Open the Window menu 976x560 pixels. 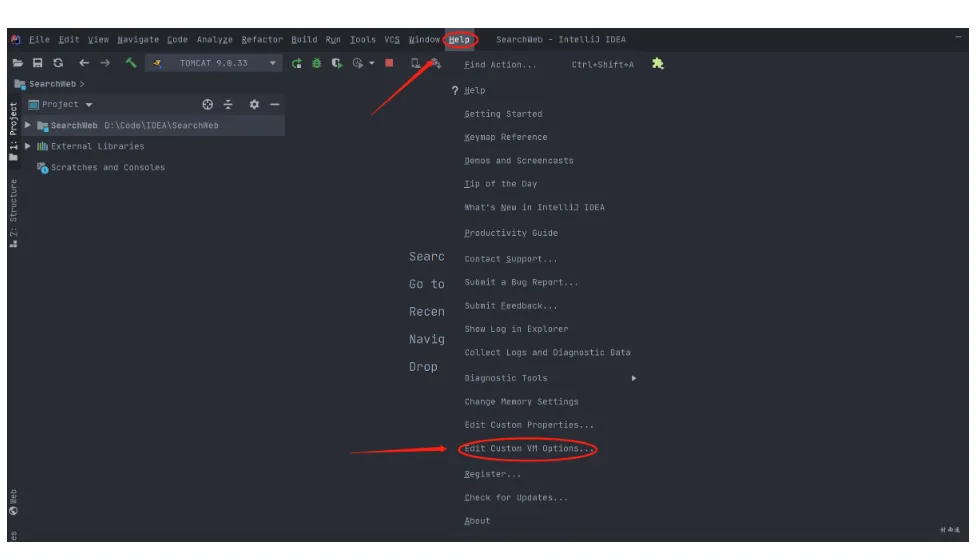(424, 39)
